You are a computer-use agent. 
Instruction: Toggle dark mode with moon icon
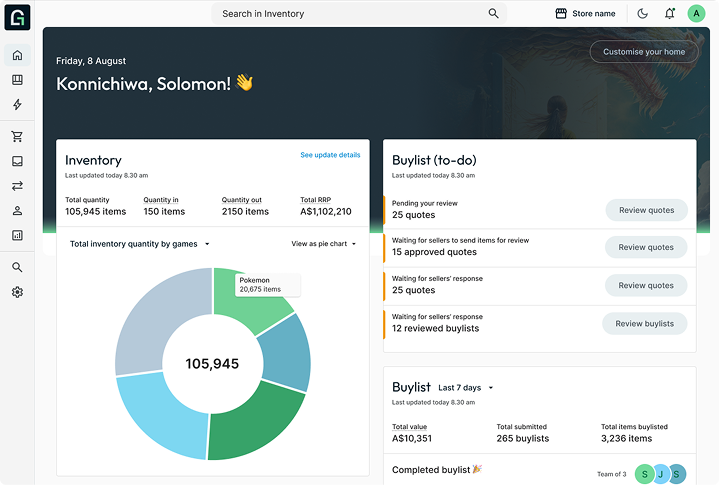[642, 14]
